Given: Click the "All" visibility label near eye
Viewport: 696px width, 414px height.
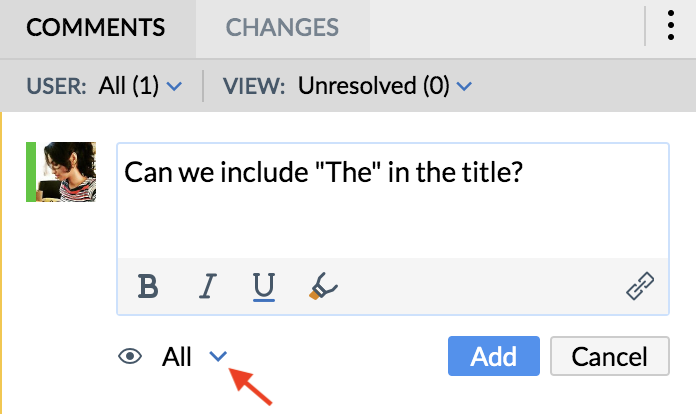Looking at the screenshot, I should coord(177,356).
